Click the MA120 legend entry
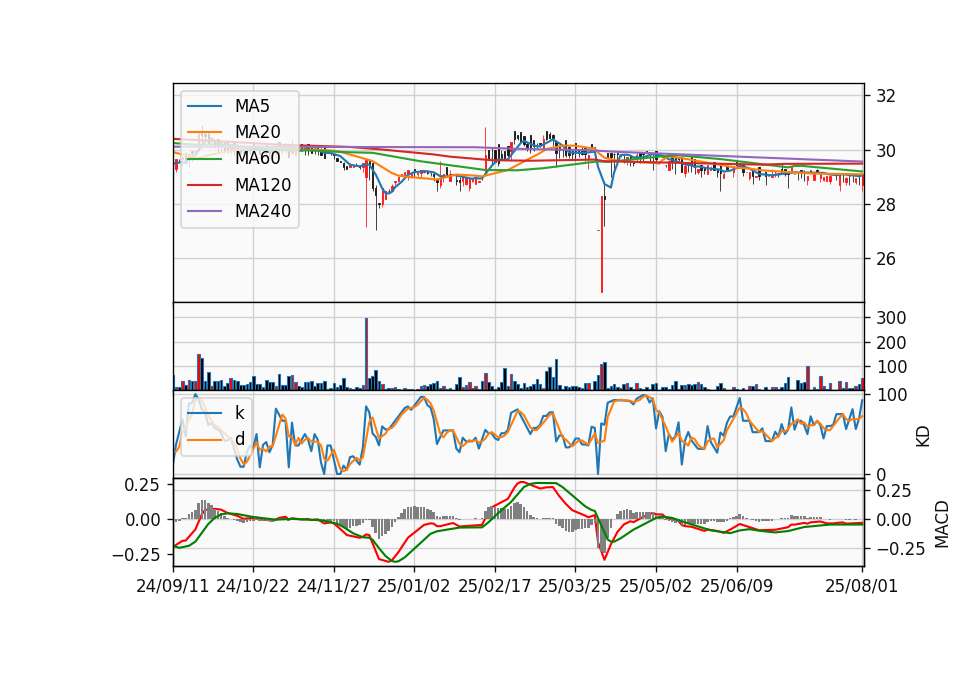The image size is (960, 690). (x=239, y=185)
